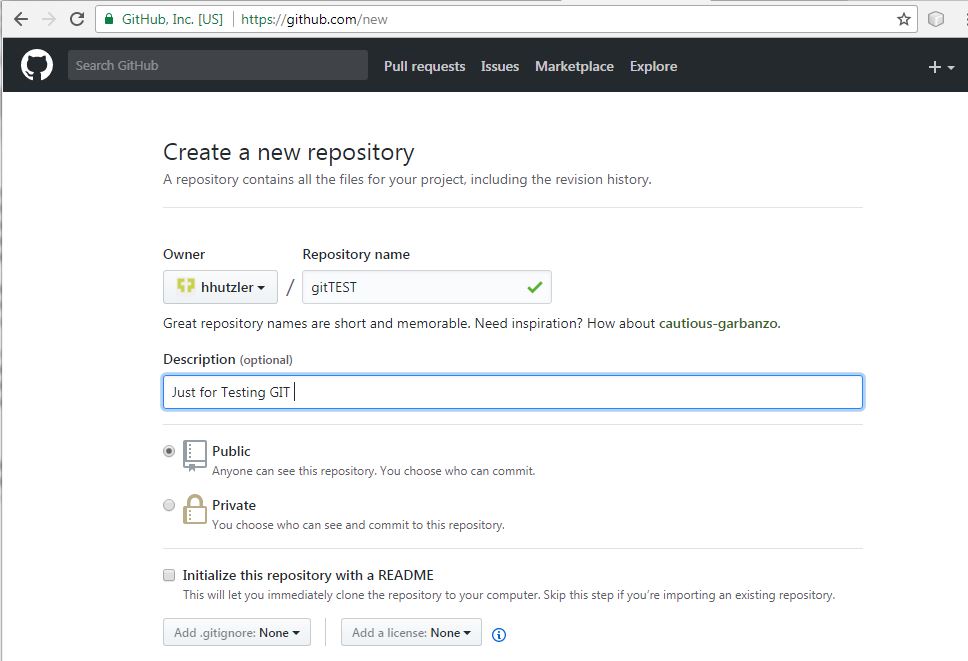
Task: Click the license info circle icon
Action: [499, 634]
